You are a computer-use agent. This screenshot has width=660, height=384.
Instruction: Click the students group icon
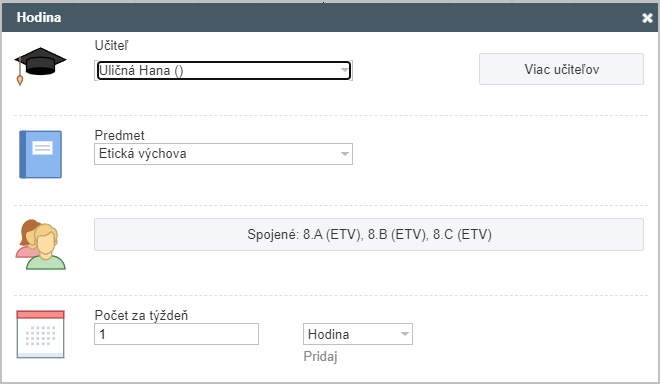point(40,244)
